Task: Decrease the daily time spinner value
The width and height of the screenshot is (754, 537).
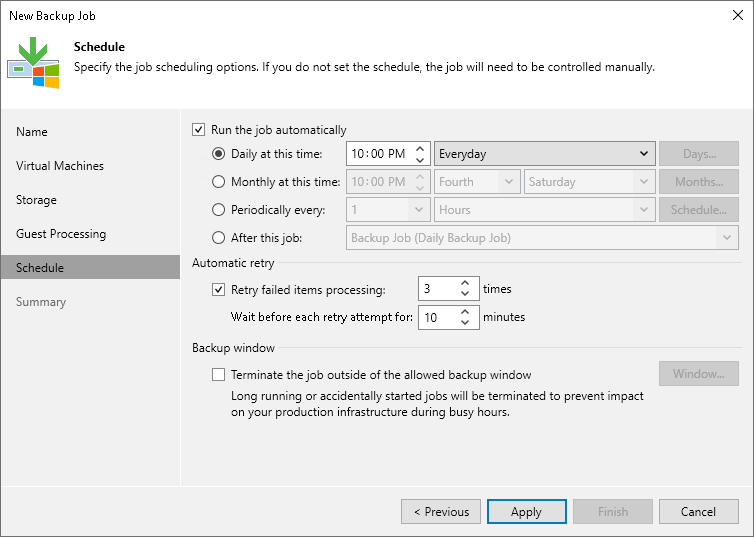Action: (421, 159)
